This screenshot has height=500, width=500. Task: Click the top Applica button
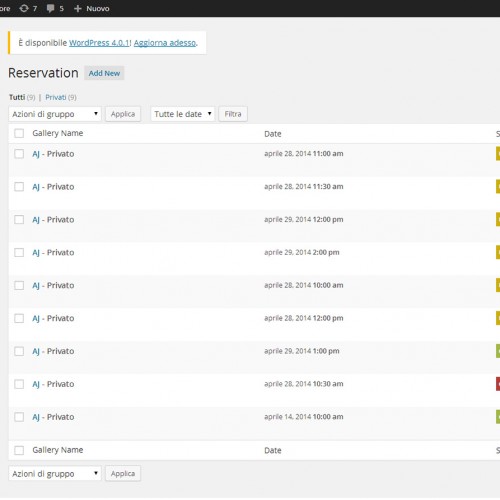(123, 114)
